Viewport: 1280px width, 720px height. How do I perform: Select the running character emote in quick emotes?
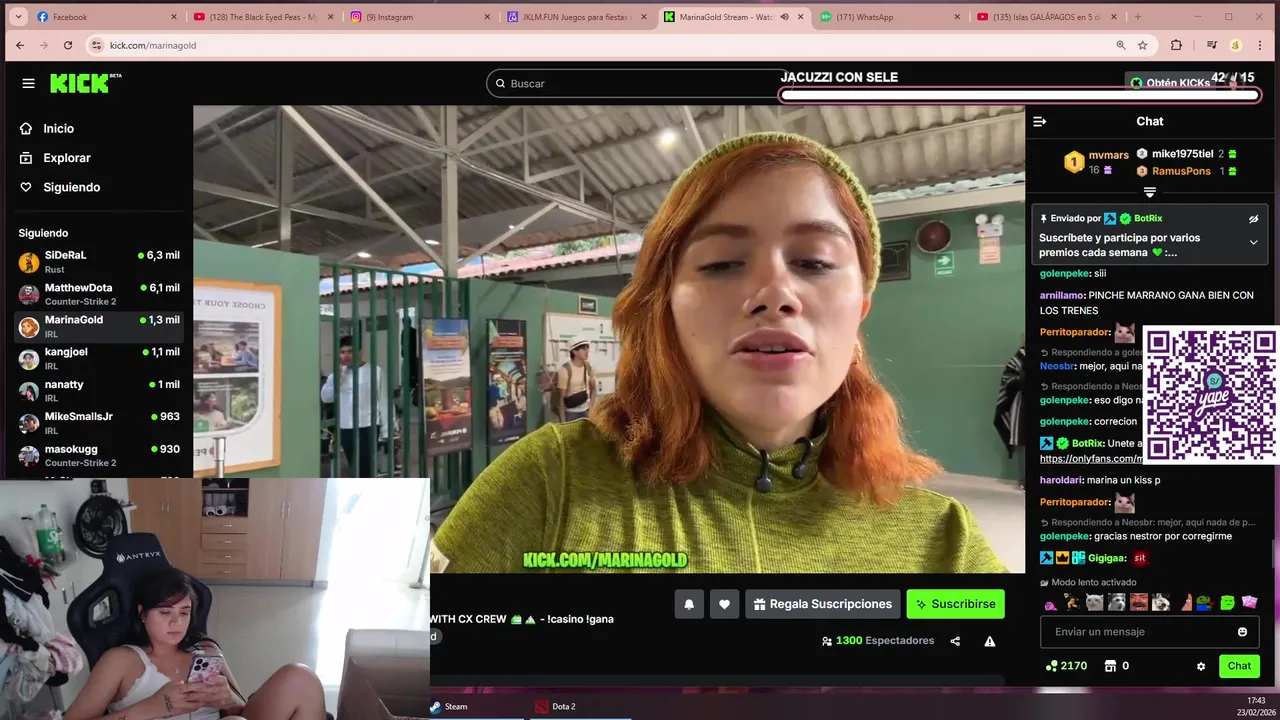click(x=1072, y=602)
